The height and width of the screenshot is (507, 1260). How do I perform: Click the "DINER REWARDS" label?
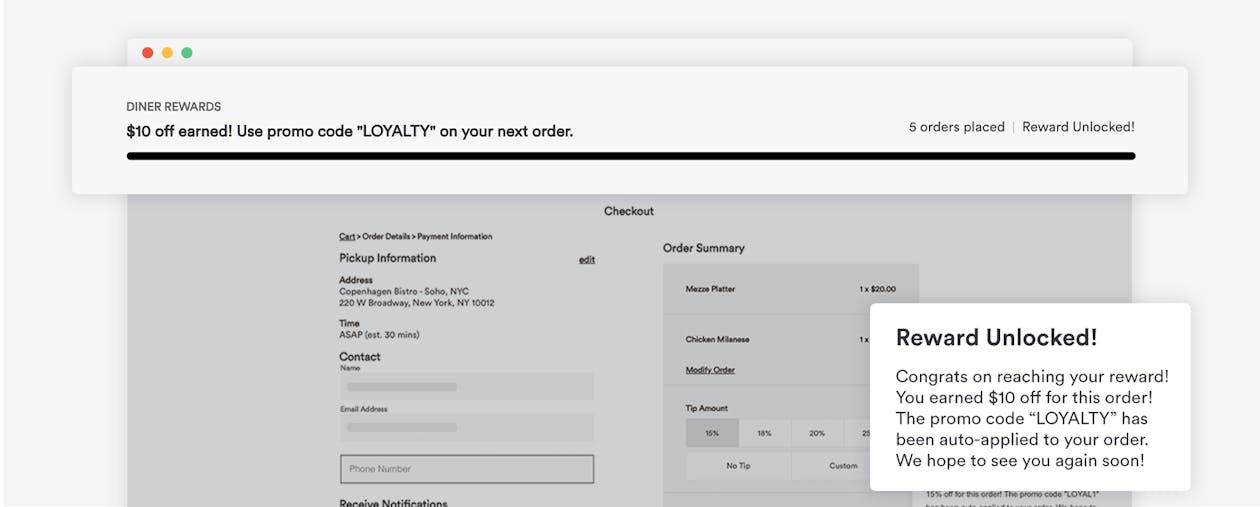click(x=174, y=107)
